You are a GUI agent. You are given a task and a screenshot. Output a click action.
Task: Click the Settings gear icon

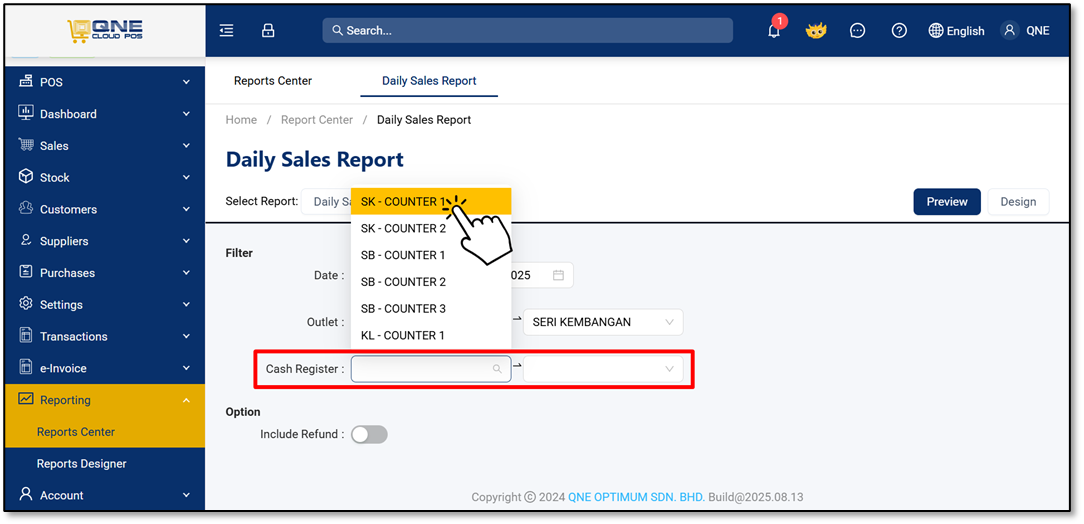point(26,304)
